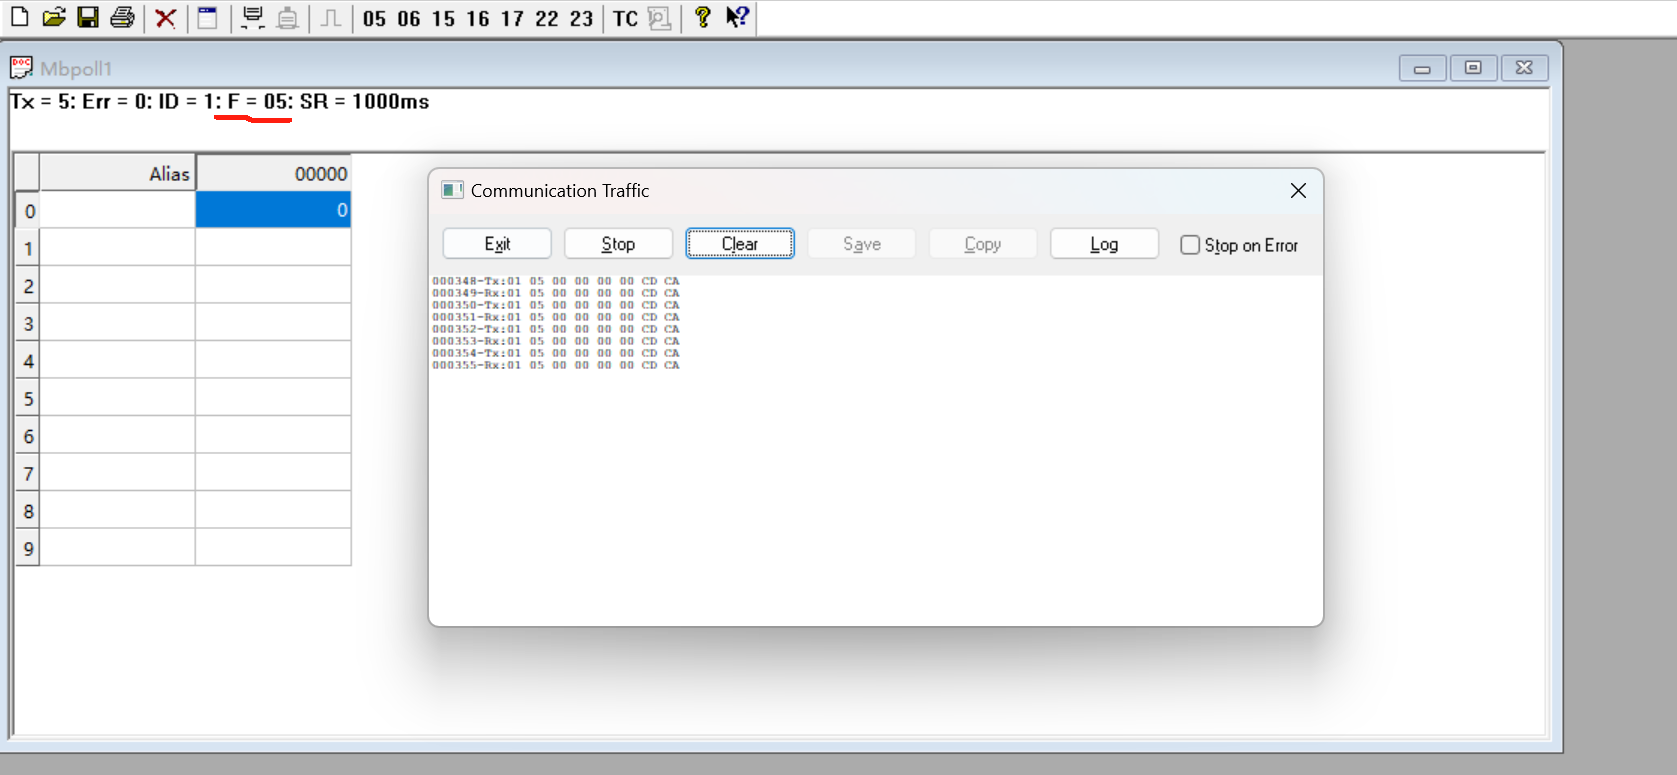Click the 00000 column header

point(273,173)
